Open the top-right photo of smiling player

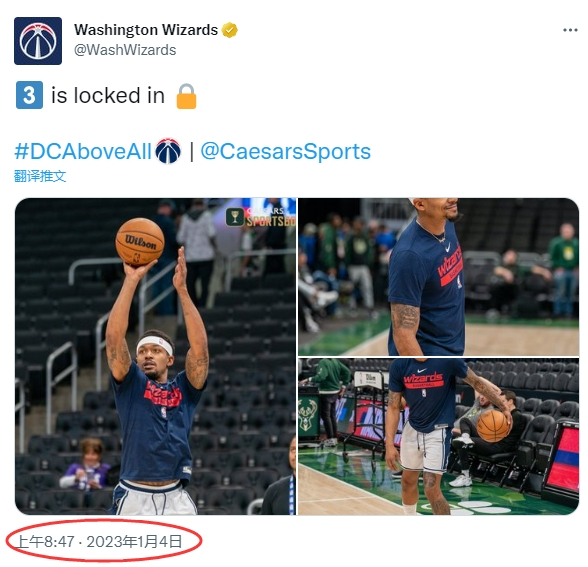pos(438,277)
